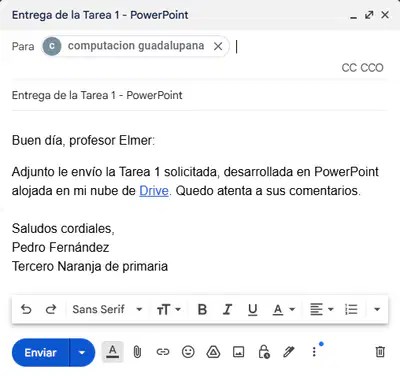Insert an emoji
This screenshot has width=400, height=376.
pyautogui.click(x=188, y=352)
